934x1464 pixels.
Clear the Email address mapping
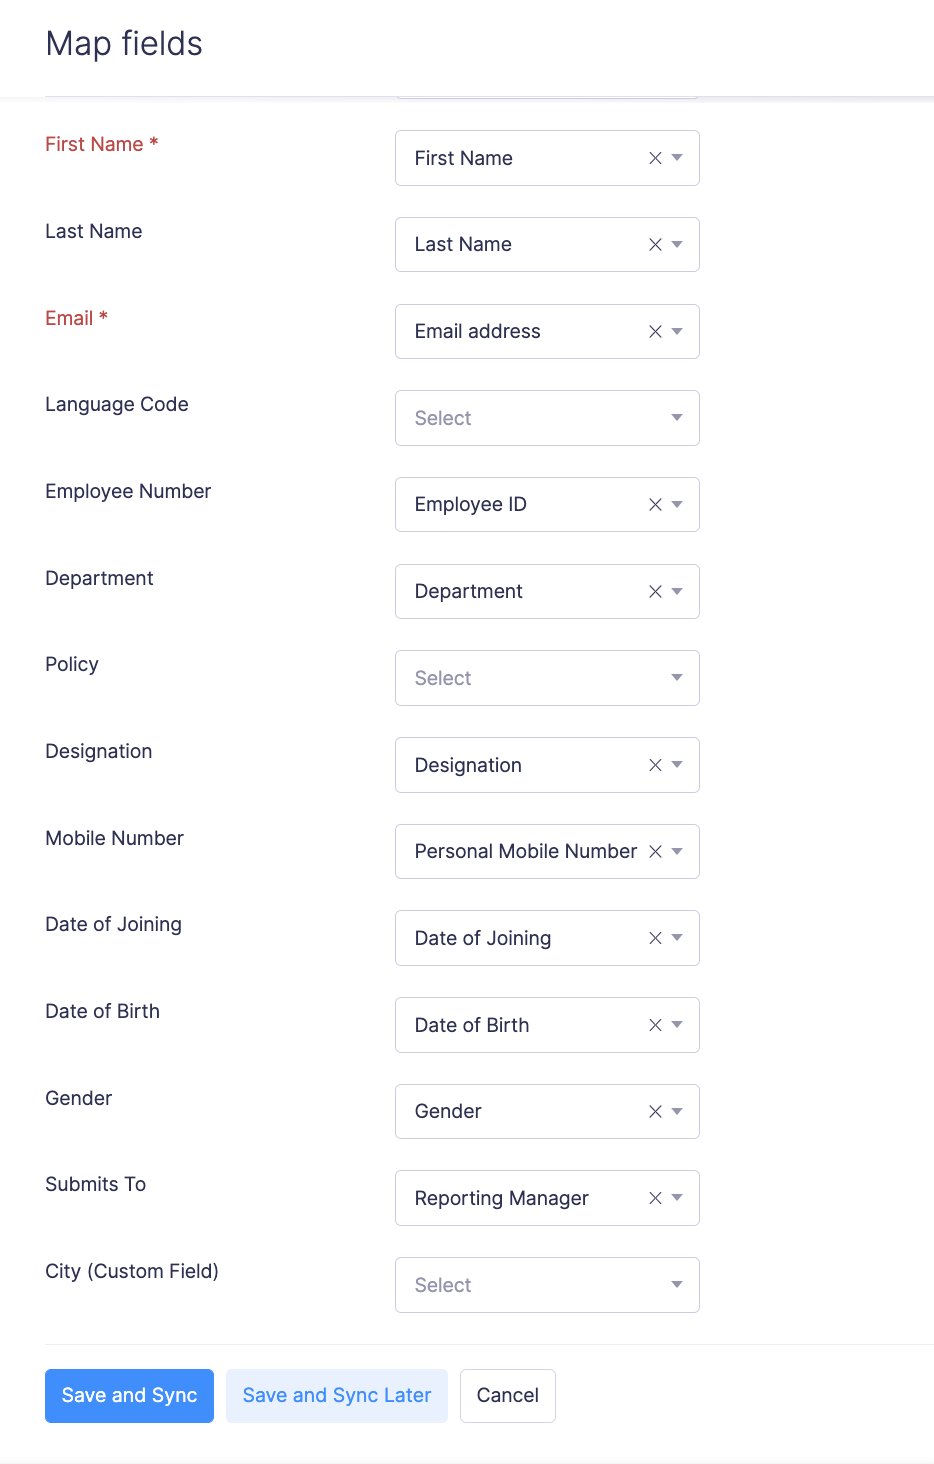click(x=653, y=331)
